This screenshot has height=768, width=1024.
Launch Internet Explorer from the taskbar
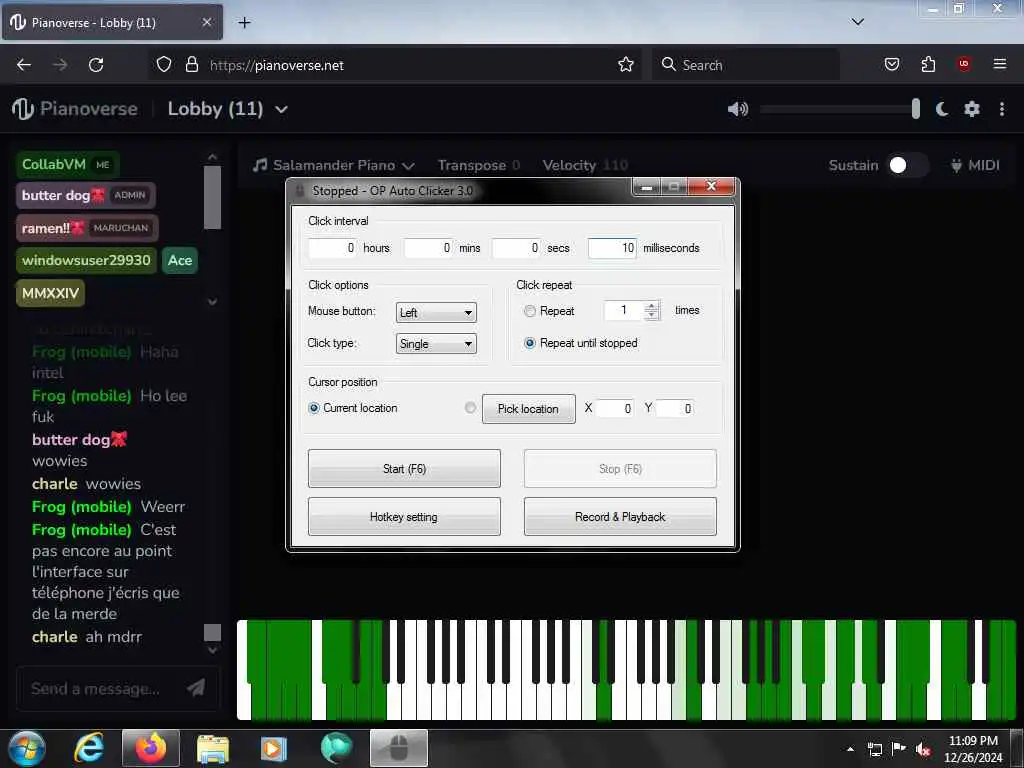click(x=89, y=748)
